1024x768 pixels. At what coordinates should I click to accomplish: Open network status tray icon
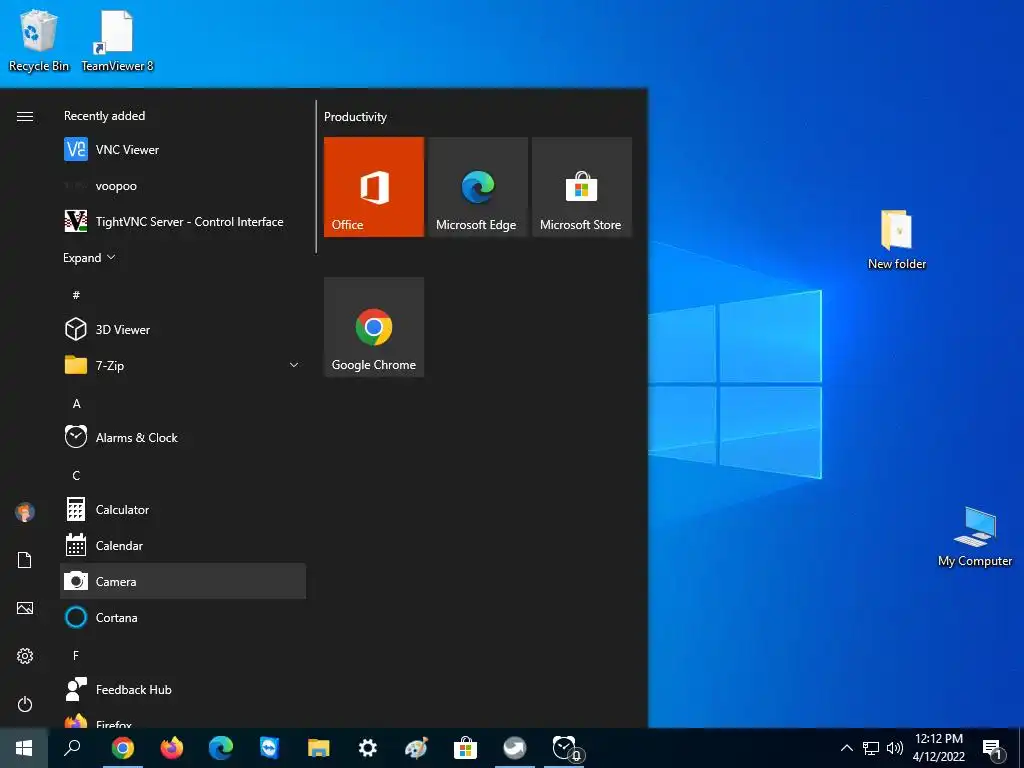tap(871, 748)
